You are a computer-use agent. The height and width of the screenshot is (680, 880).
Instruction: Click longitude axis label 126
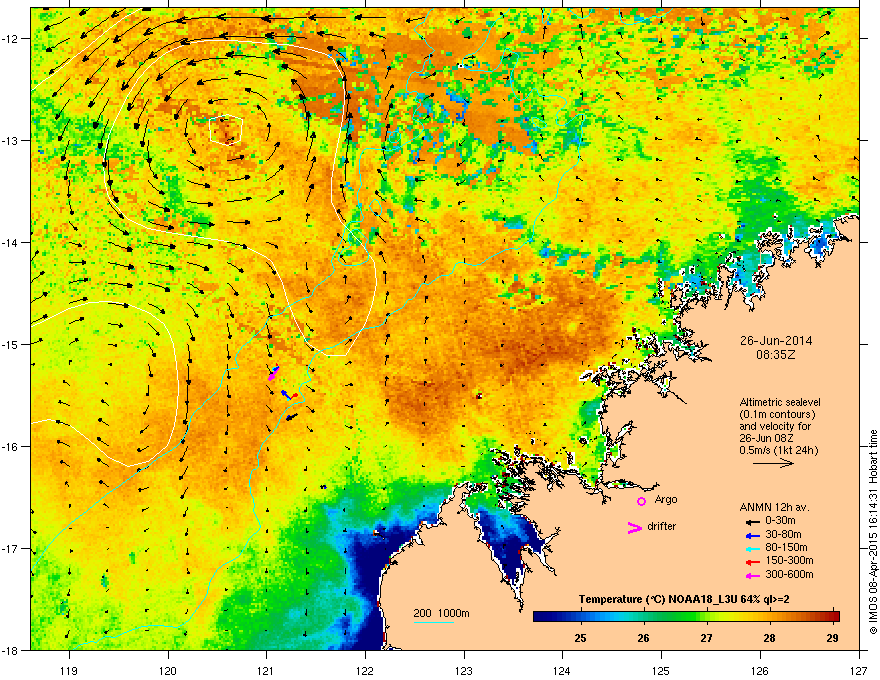pos(760,671)
